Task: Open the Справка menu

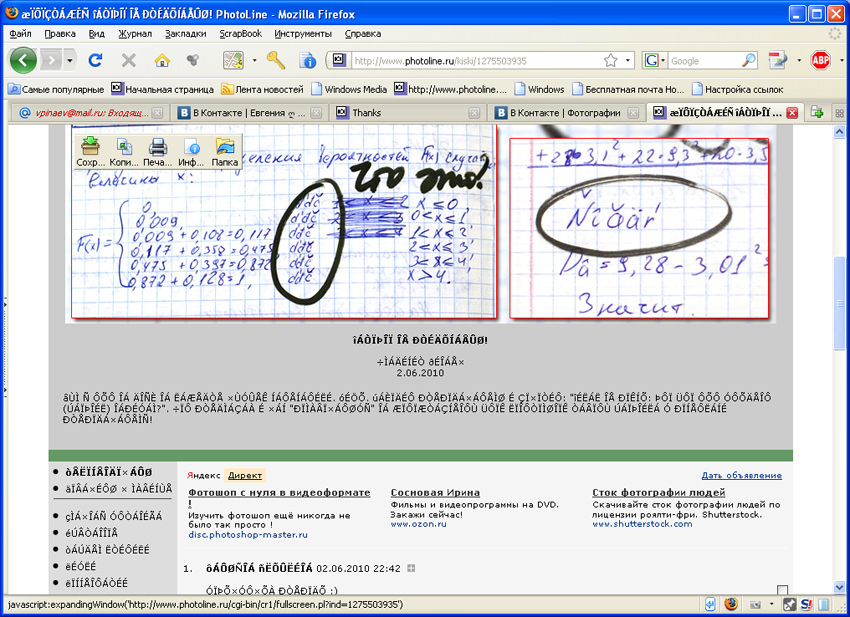Action: (363, 34)
